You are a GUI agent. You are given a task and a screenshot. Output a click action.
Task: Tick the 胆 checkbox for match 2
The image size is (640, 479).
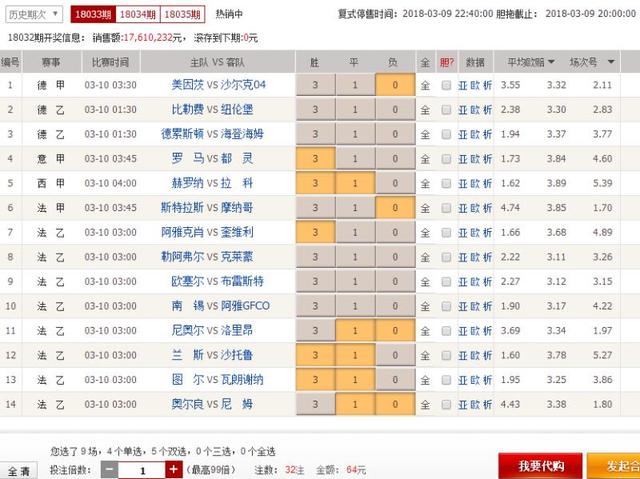[446, 110]
